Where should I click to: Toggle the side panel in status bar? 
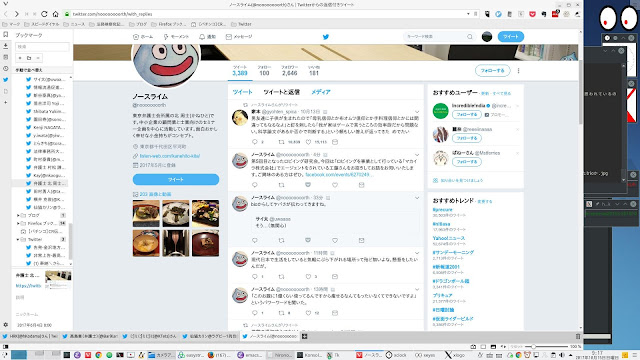(6, 347)
